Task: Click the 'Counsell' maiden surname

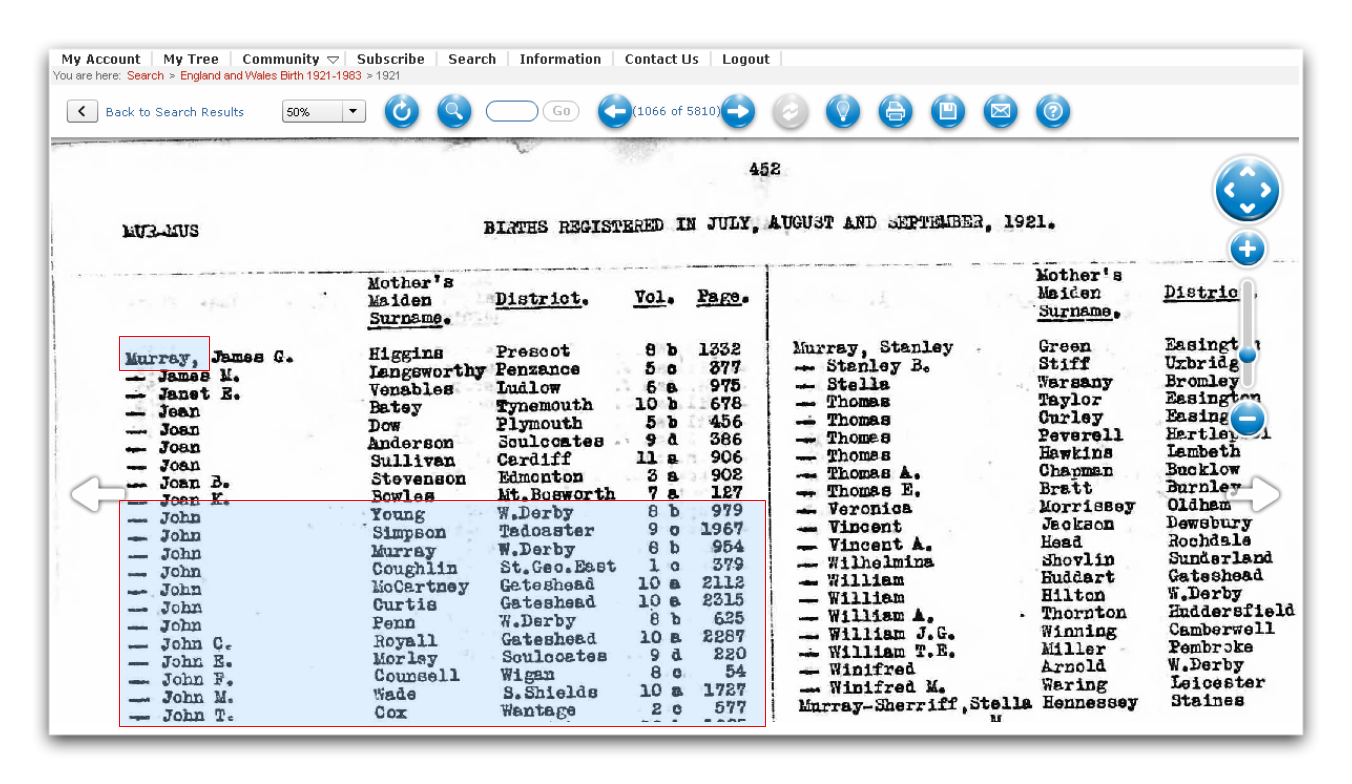Action: click(x=416, y=676)
